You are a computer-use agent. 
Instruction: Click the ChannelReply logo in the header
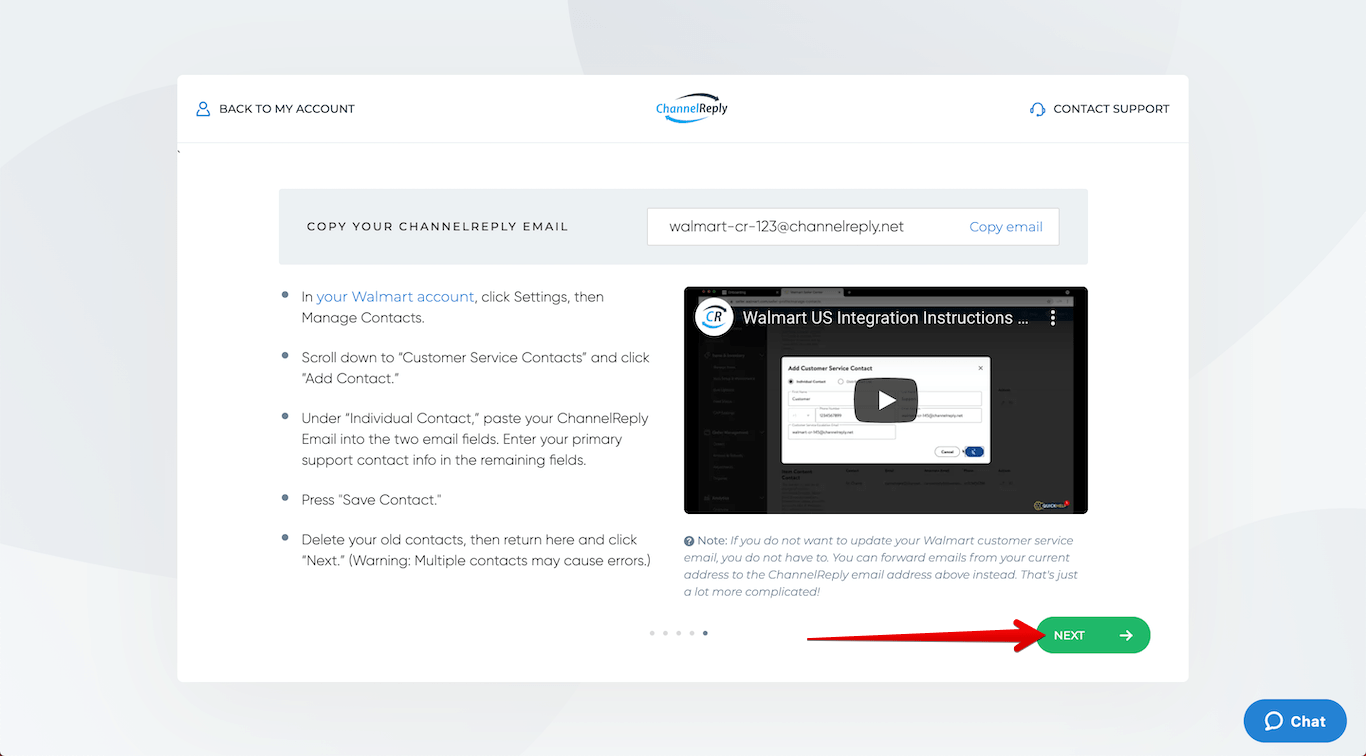tap(691, 108)
